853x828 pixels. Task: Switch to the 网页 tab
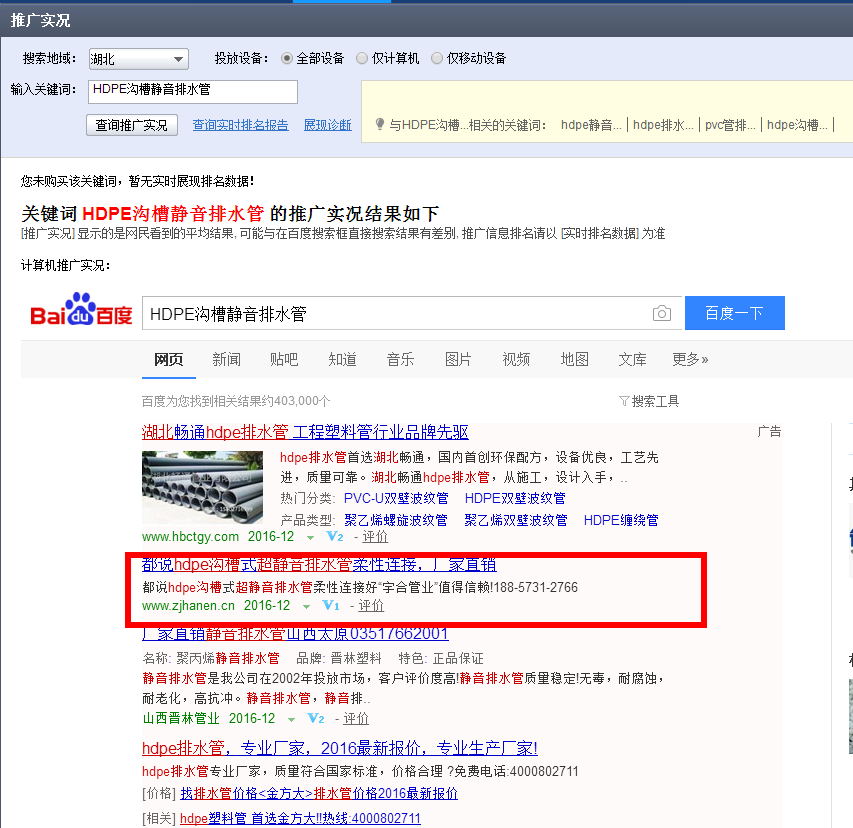[x=169, y=360]
